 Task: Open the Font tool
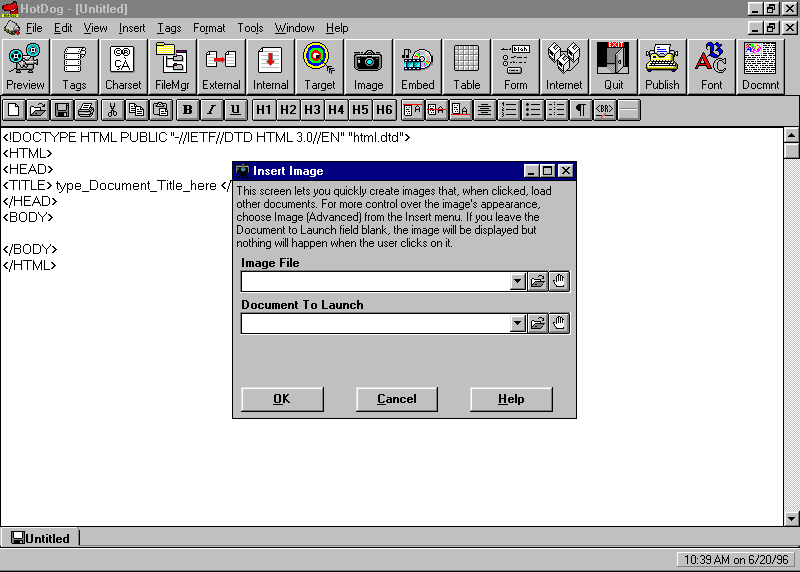tap(711, 67)
